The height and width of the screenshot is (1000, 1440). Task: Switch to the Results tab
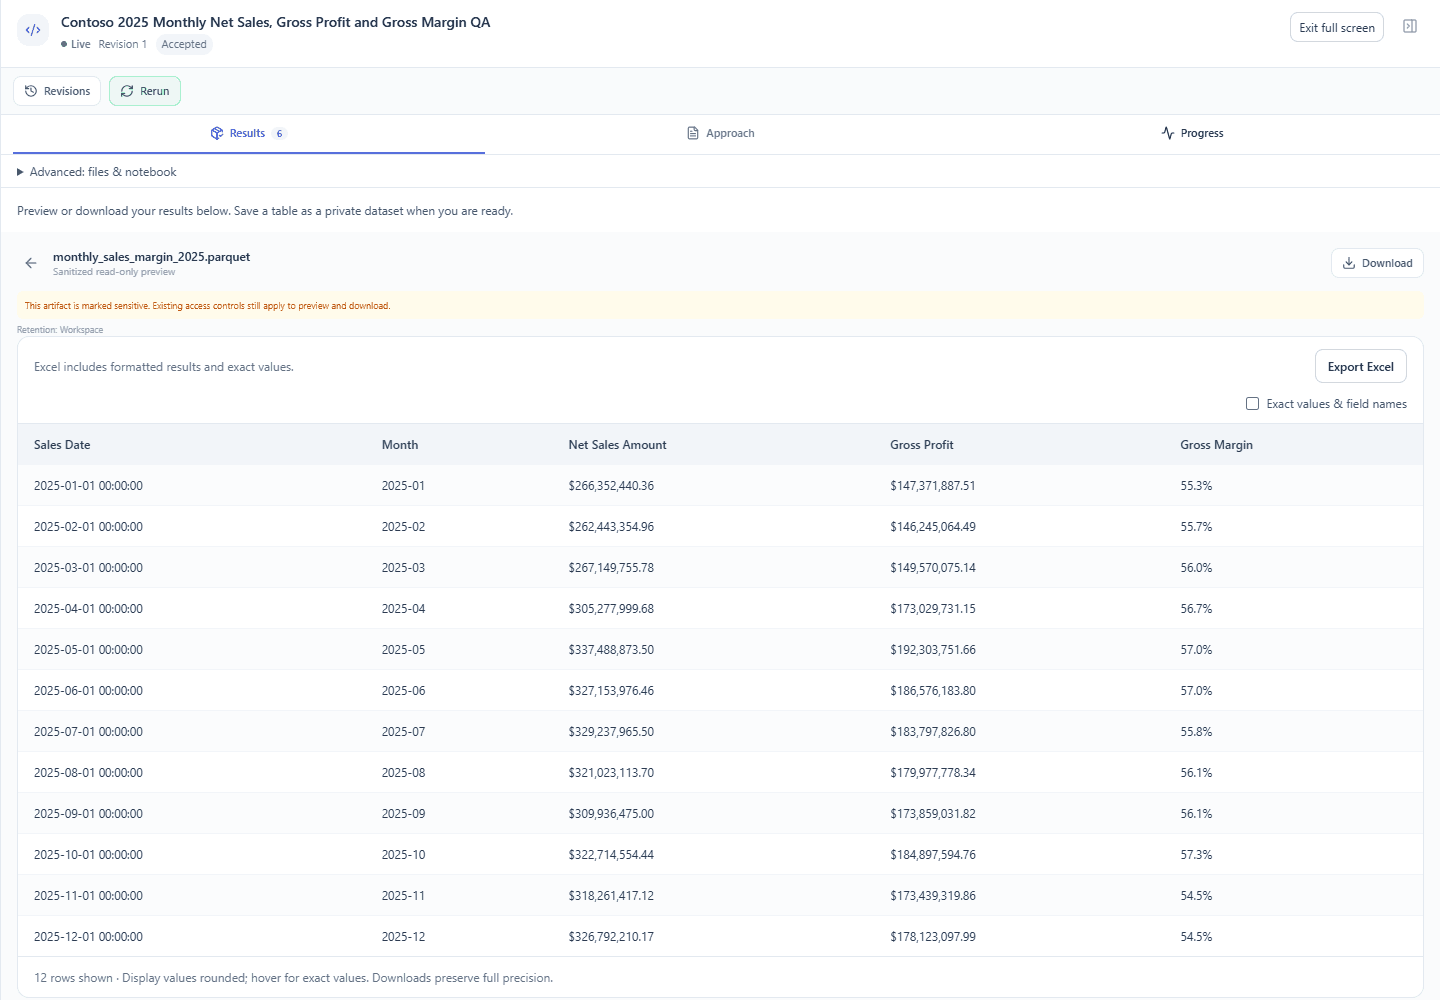(x=249, y=133)
